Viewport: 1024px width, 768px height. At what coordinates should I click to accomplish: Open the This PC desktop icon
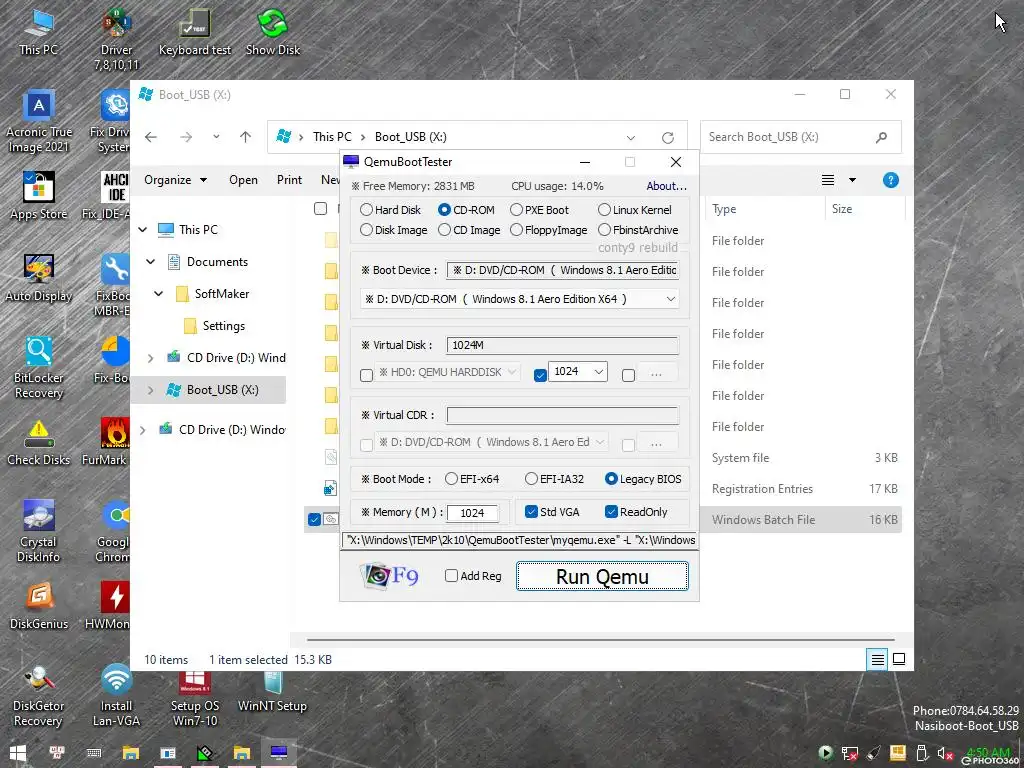[39, 32]
